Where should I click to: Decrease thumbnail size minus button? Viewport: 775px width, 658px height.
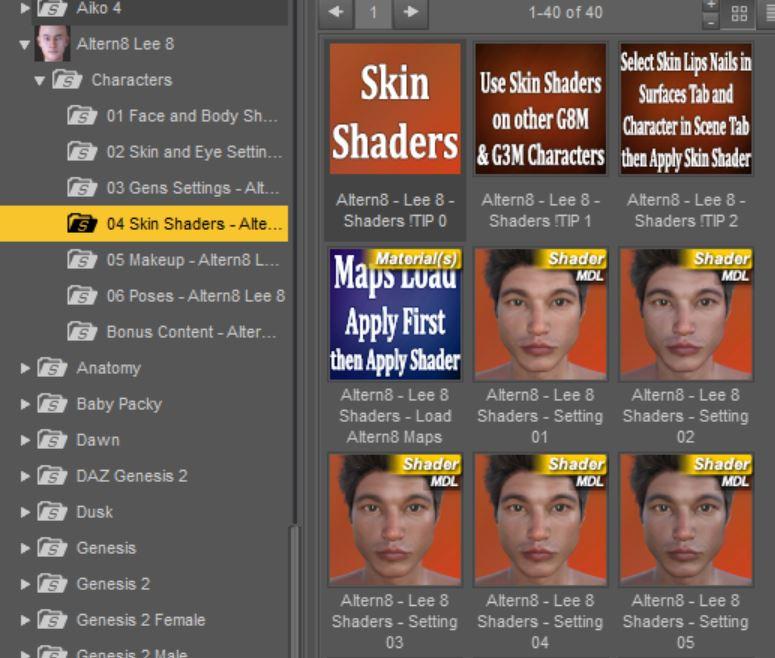click(711, 21)
